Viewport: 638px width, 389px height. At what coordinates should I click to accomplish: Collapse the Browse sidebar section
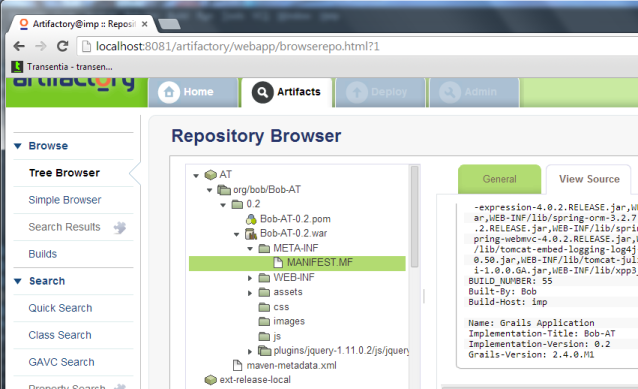tap(17, 146)
